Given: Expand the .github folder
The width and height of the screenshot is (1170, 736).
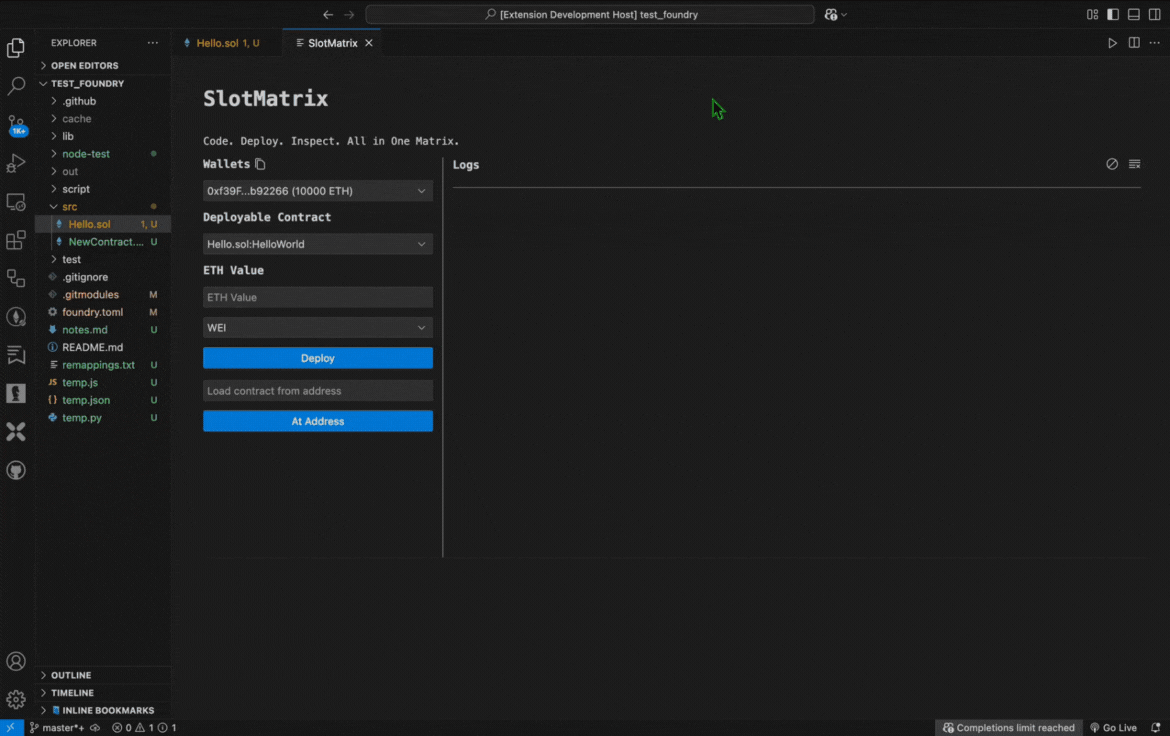Looking at the screenshot, I should coord(103,101).
